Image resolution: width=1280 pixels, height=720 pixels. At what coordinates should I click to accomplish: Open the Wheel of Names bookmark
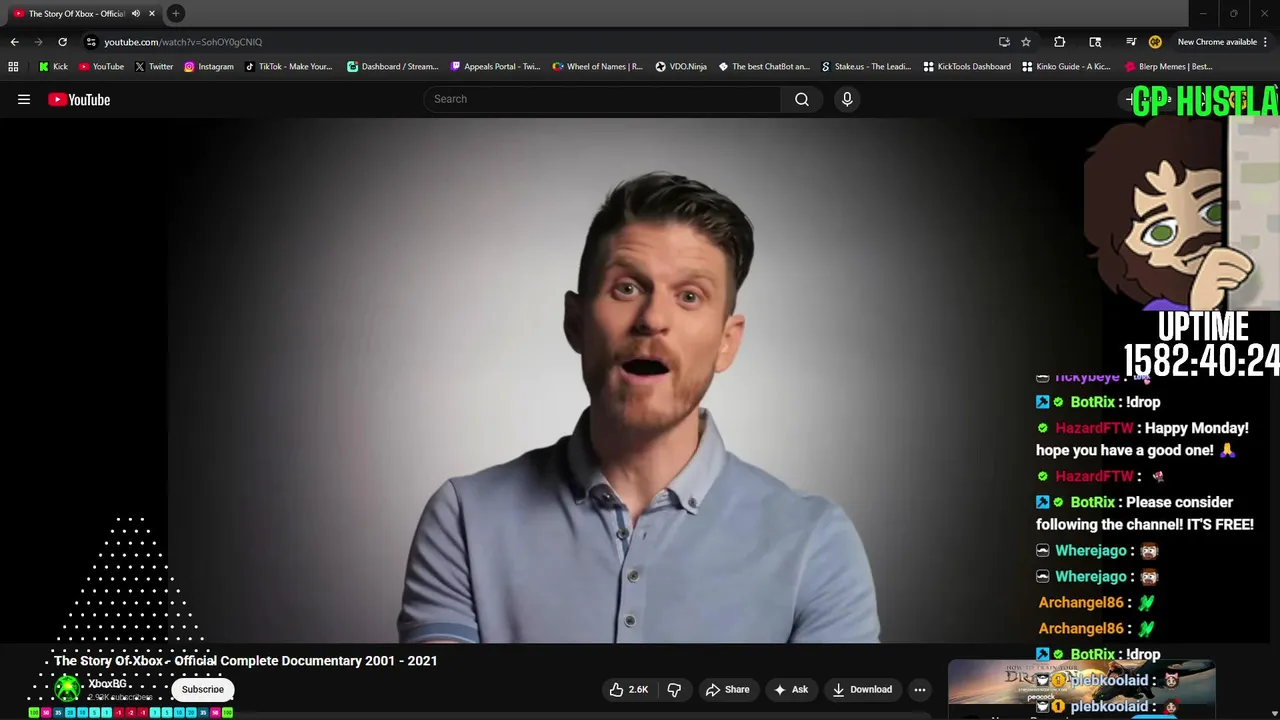598,66
